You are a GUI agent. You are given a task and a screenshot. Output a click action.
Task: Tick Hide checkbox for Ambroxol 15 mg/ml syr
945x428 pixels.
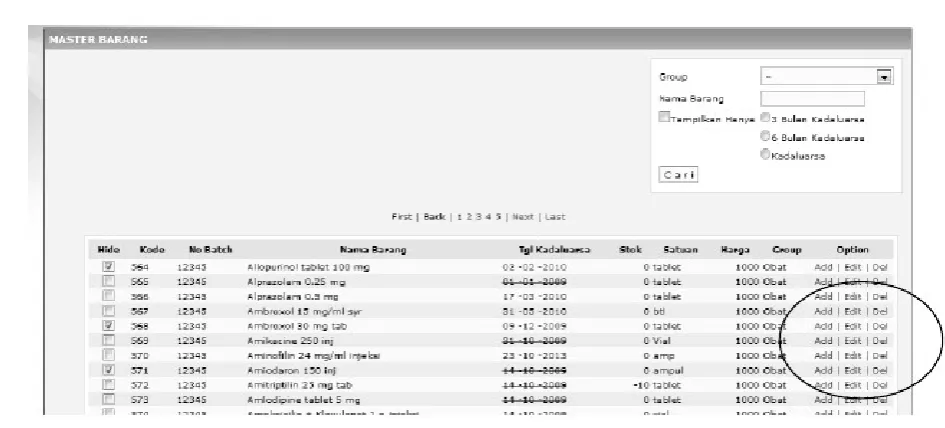coord(108,311)
